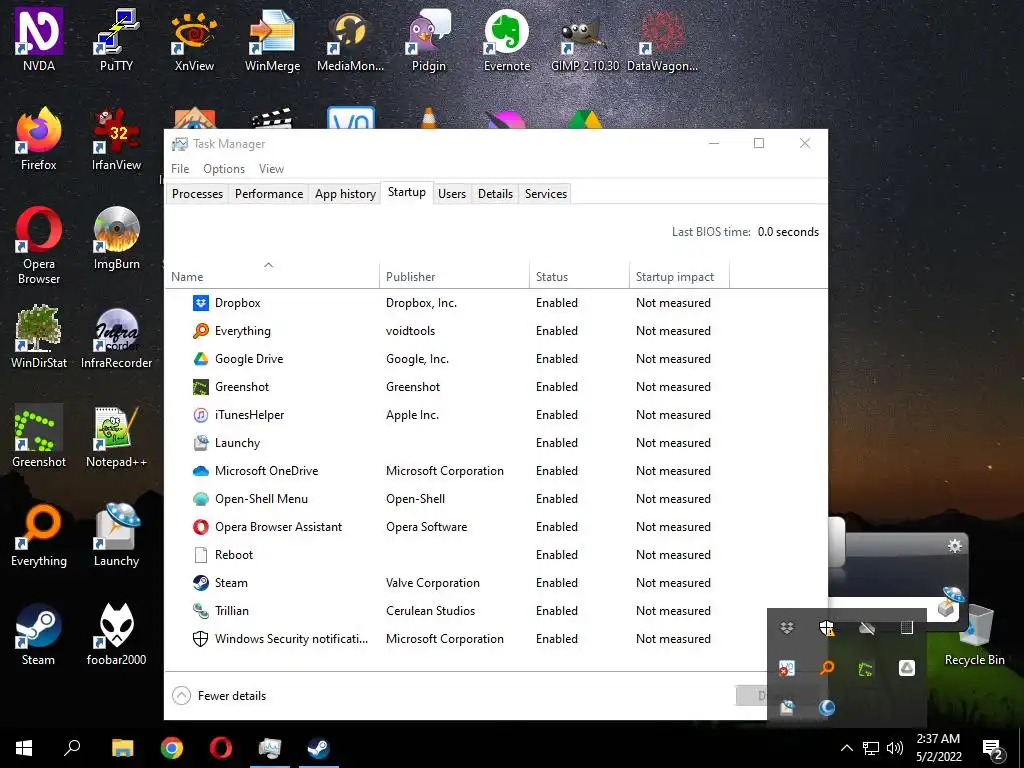Select the Everything magnifier icon in startup list
The width and height of the screenshot is (1024, 768).
(200, 330)
